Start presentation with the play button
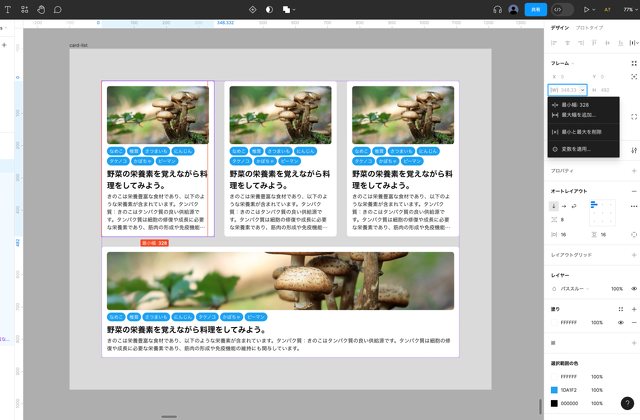 (x=587, y=9)
